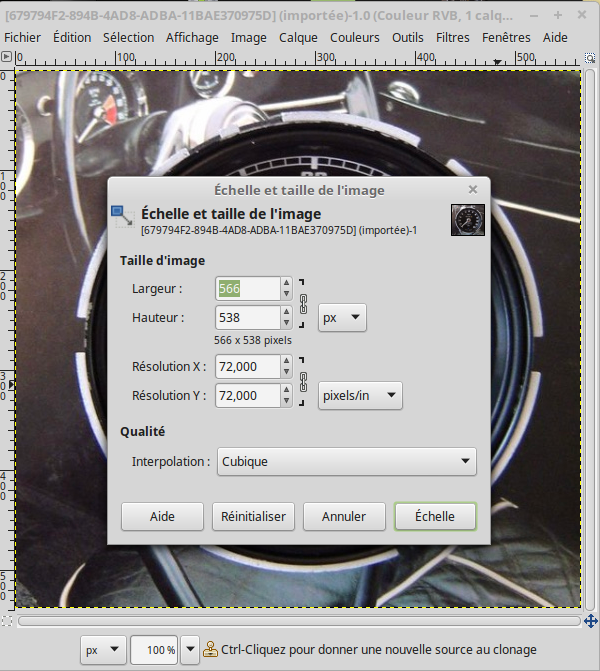Decrease Résolution X with down arrow
This screenshot has height=671, width=600.
[x=286, y=372]
